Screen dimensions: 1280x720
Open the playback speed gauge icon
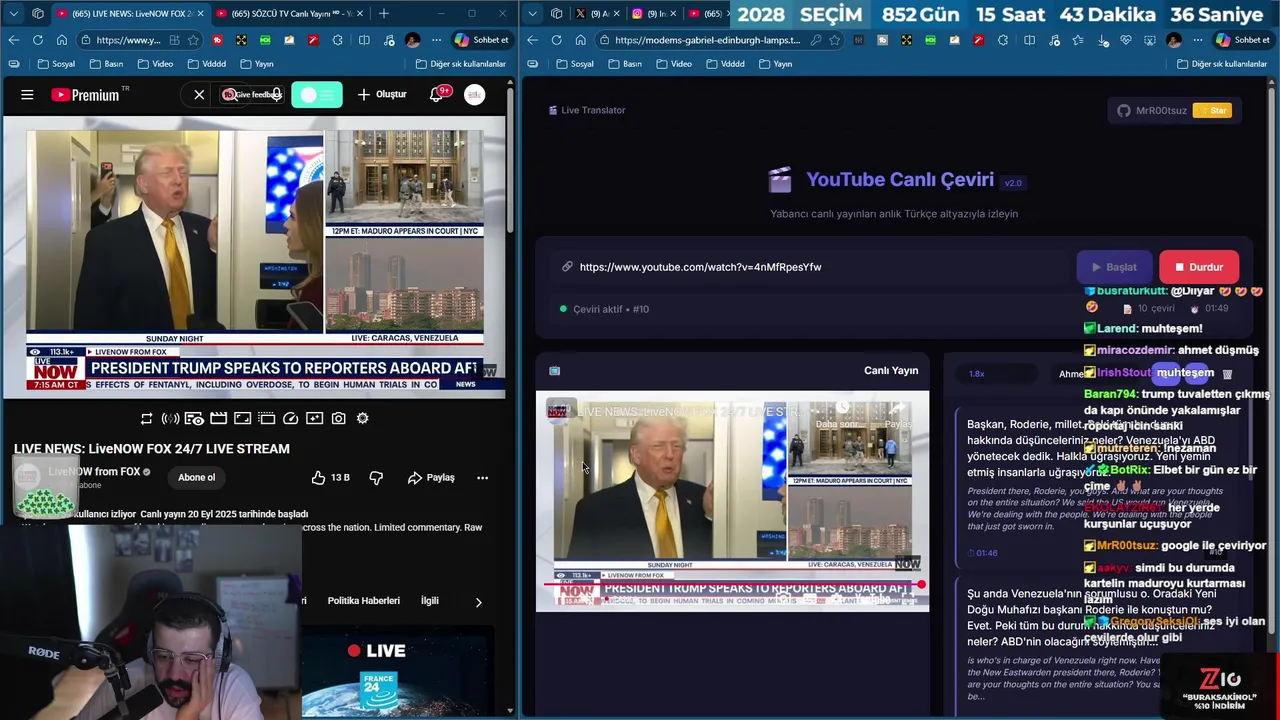pyautogui.click(x=290, y=418)
